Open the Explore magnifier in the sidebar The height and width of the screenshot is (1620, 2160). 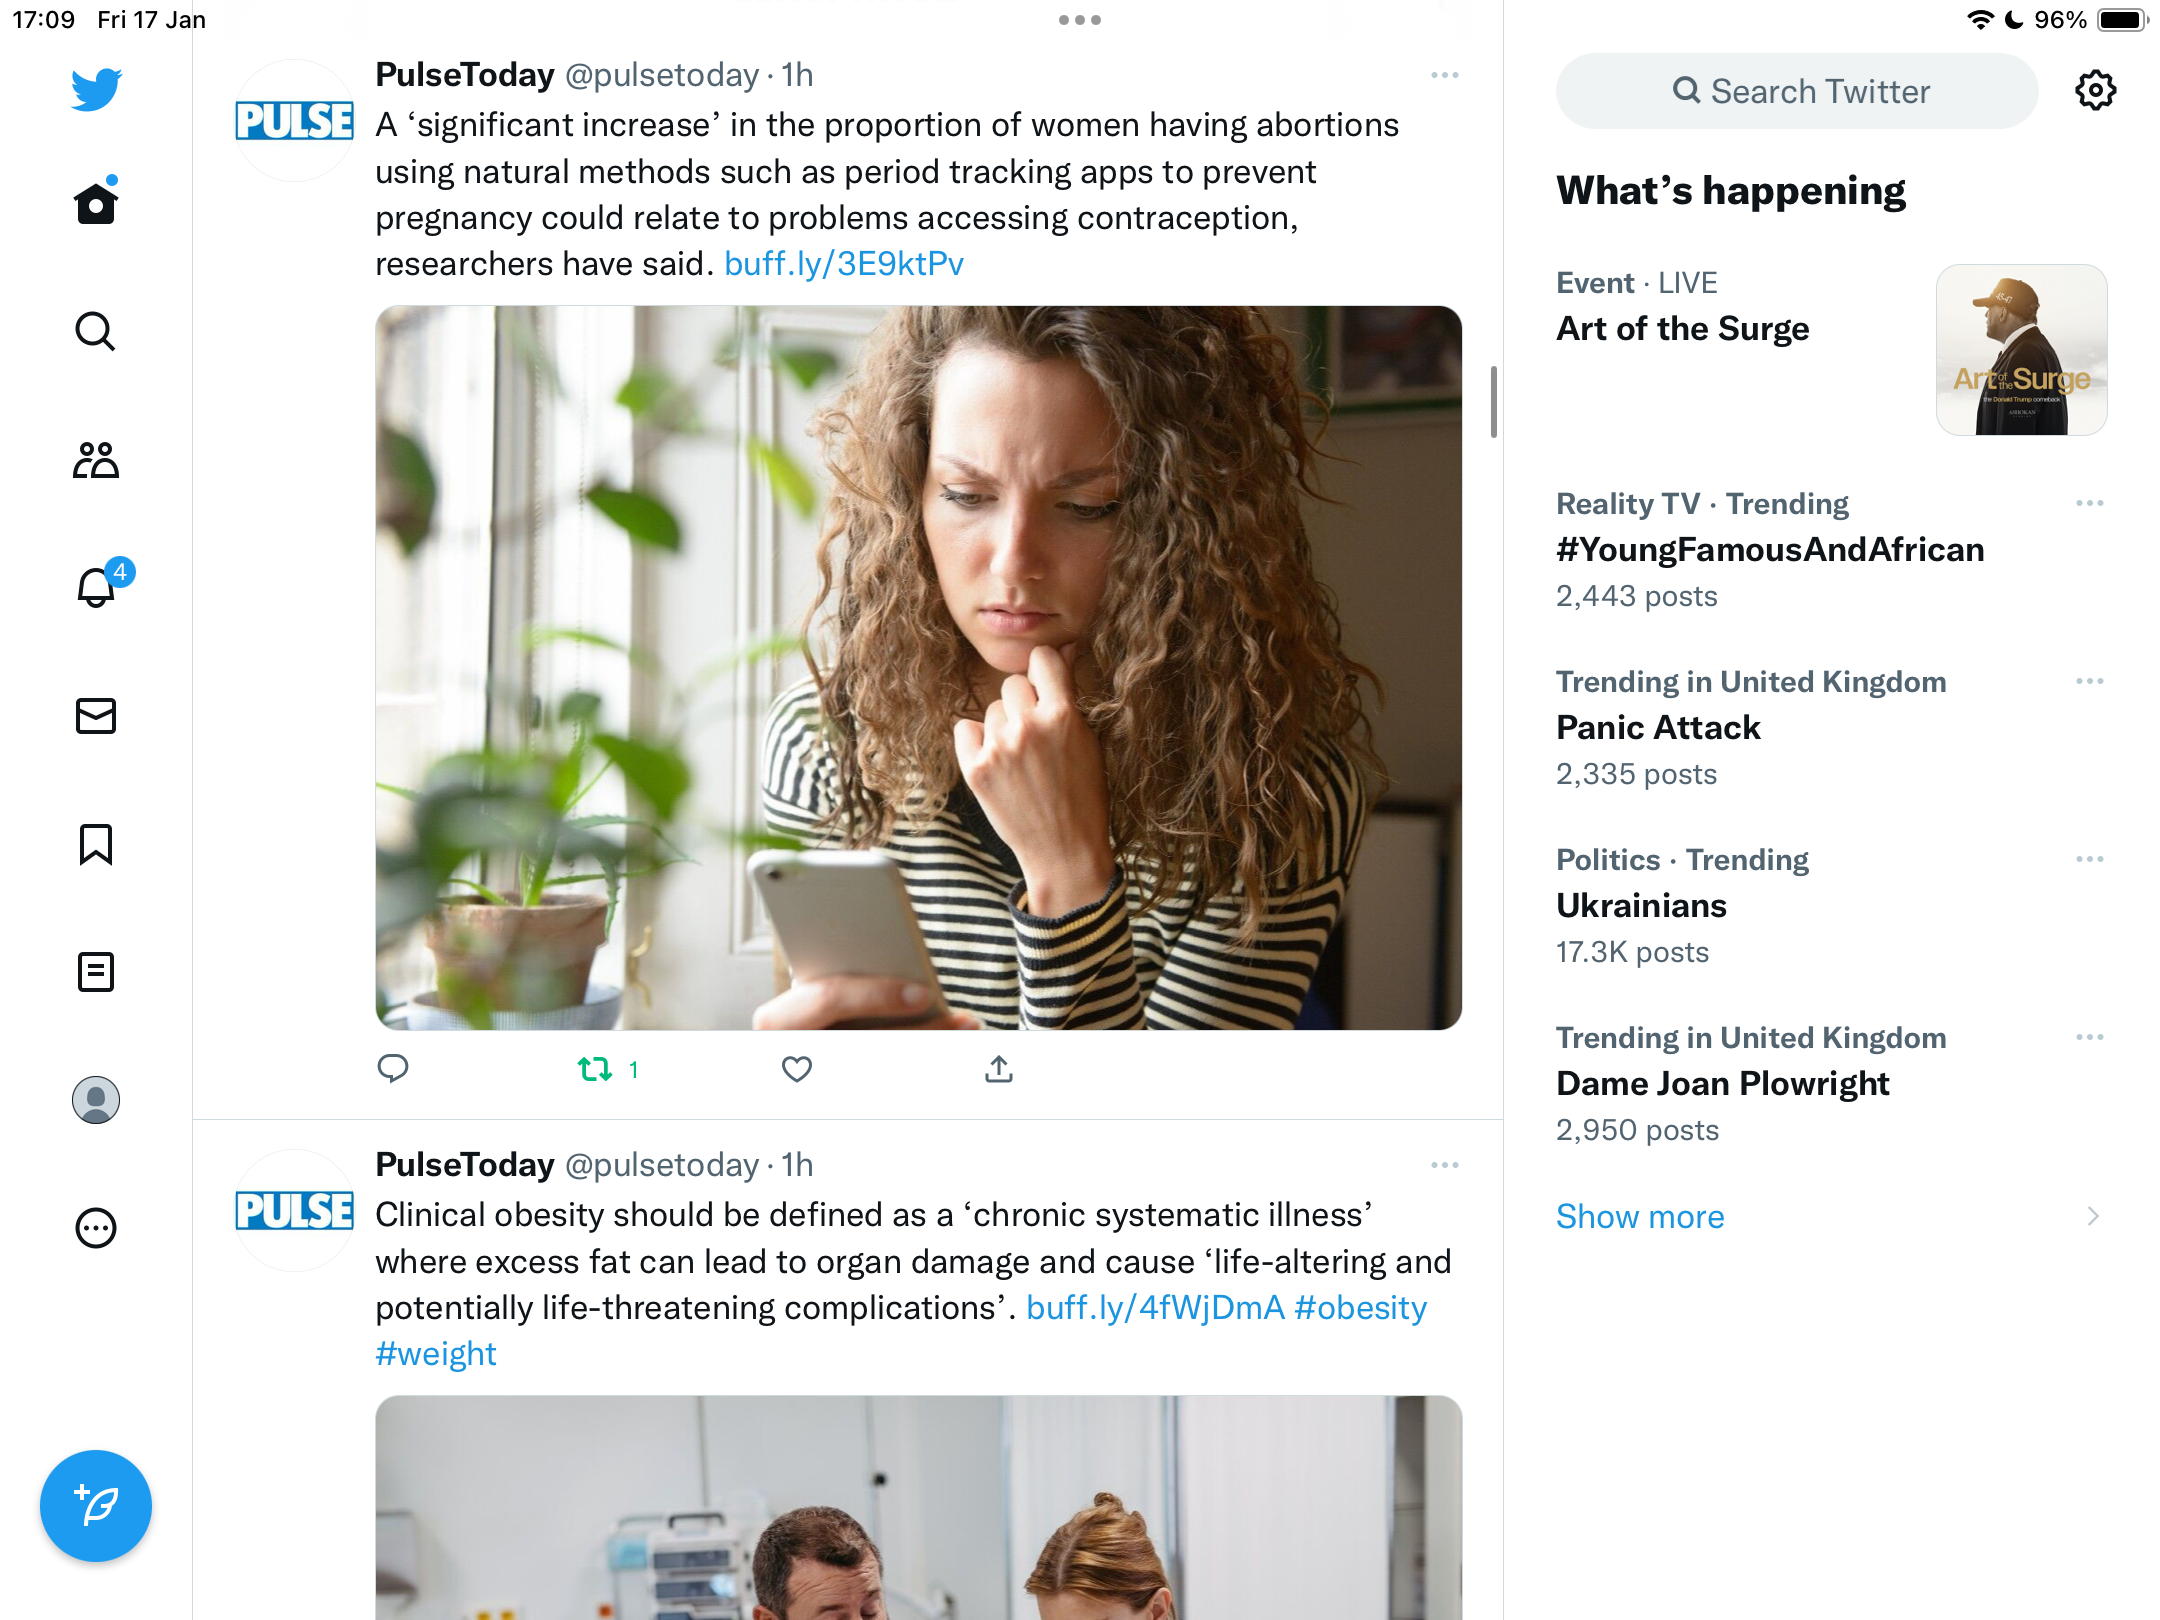click(x=96, y=331)
